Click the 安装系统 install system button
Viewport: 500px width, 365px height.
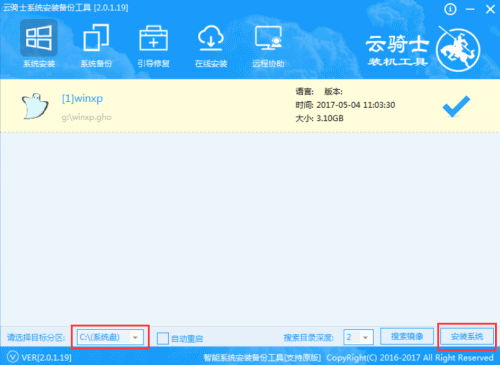(x=467, y=337)
